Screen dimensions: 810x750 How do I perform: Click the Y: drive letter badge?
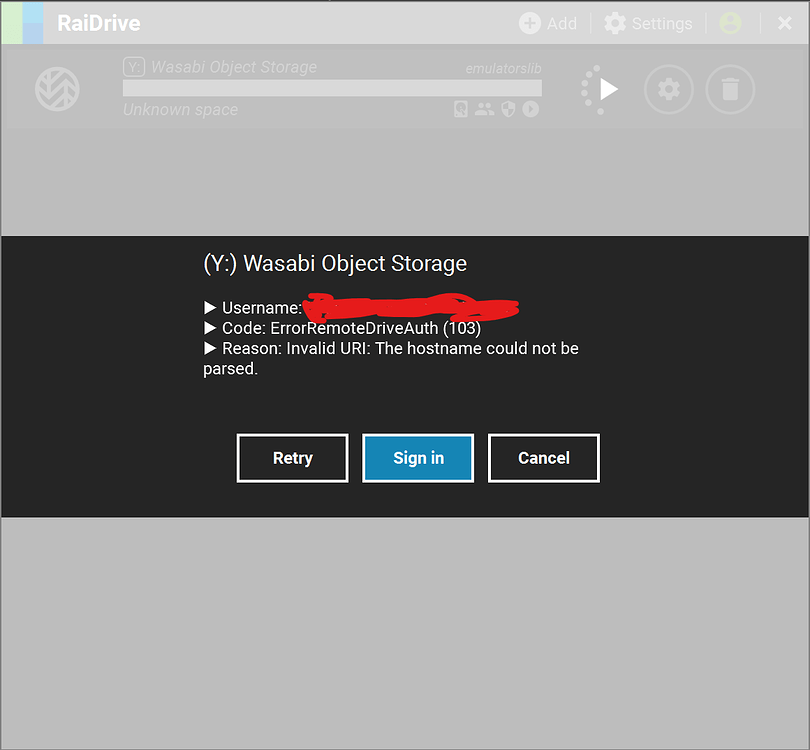tap(134, 67)
